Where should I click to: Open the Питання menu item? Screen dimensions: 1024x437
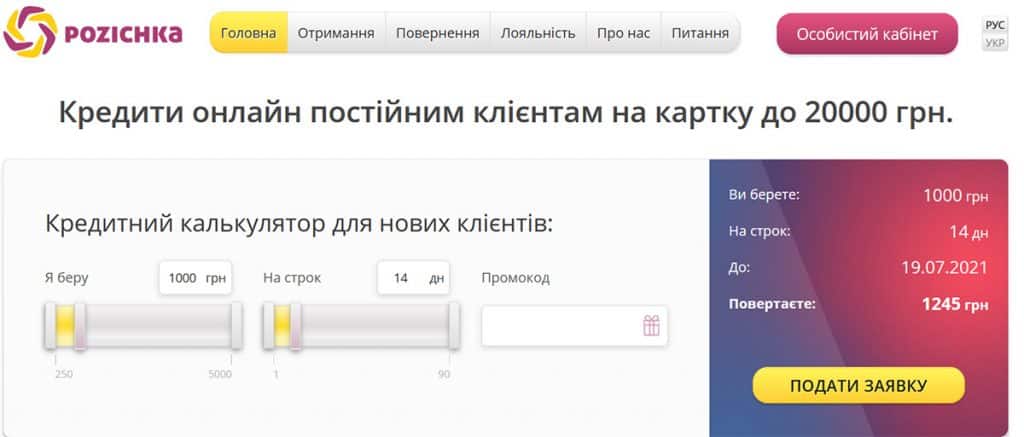tap(700, 33)
